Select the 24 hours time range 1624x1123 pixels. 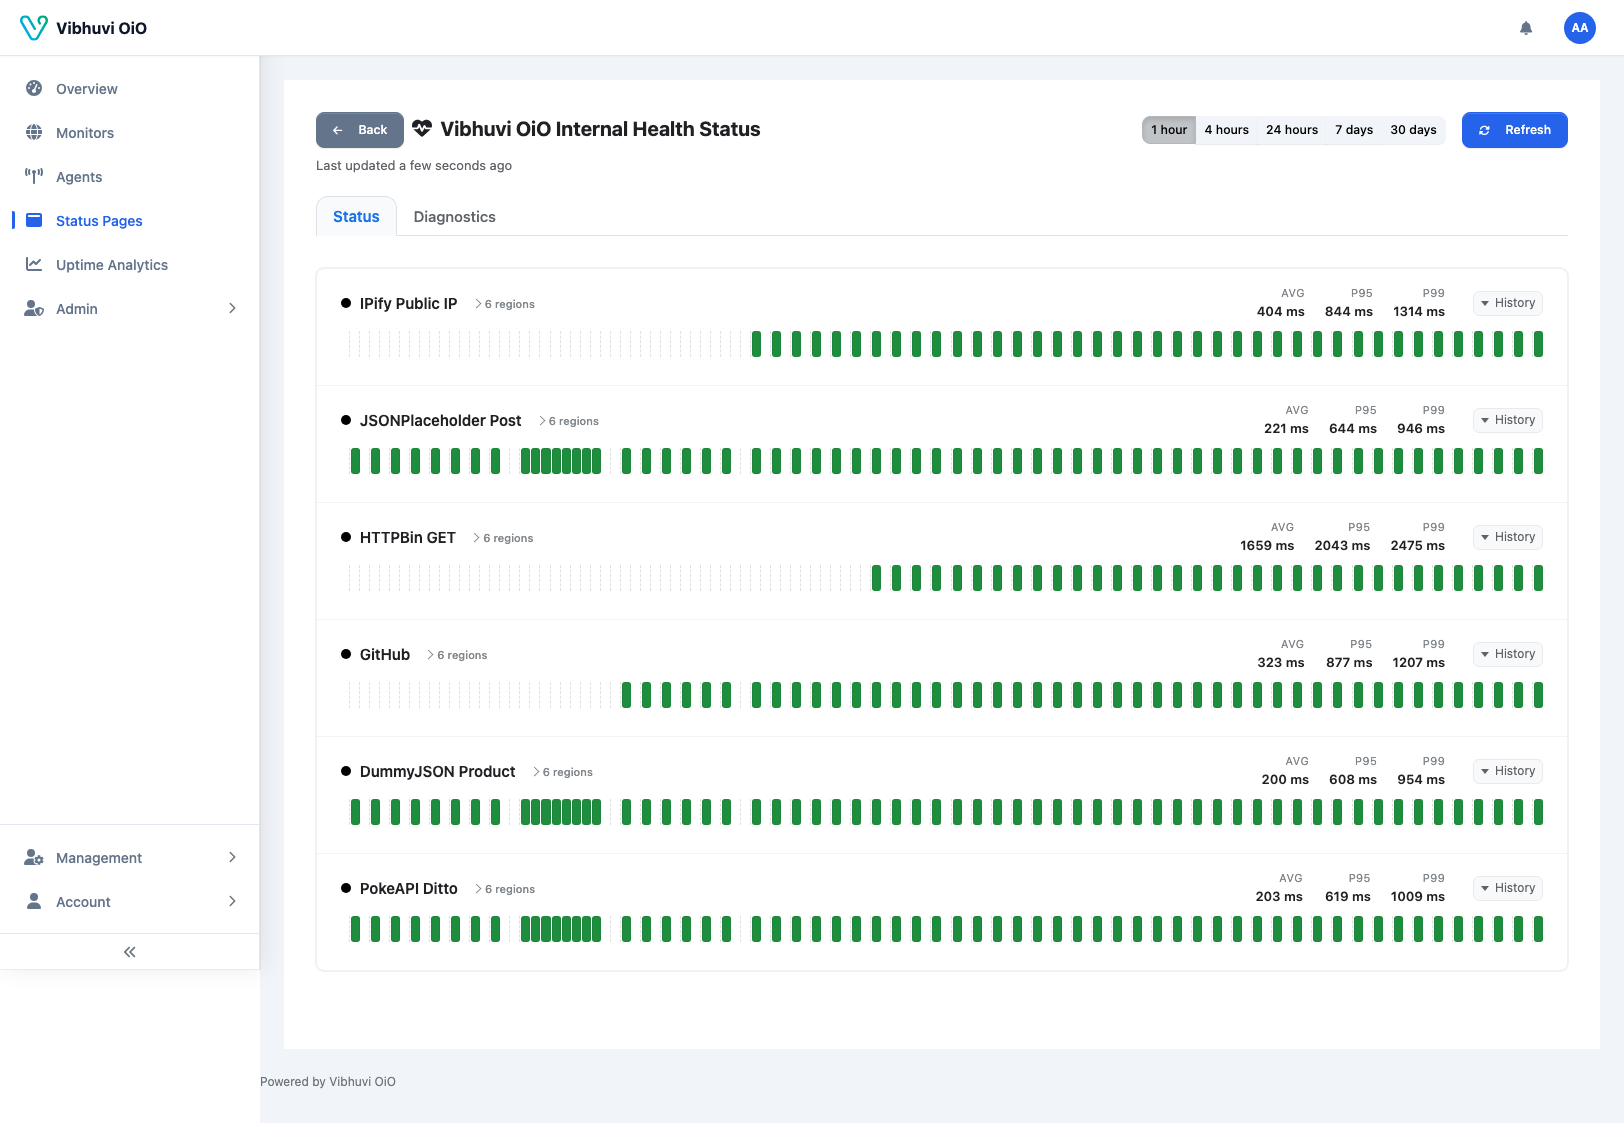[x=1292, y=130]
